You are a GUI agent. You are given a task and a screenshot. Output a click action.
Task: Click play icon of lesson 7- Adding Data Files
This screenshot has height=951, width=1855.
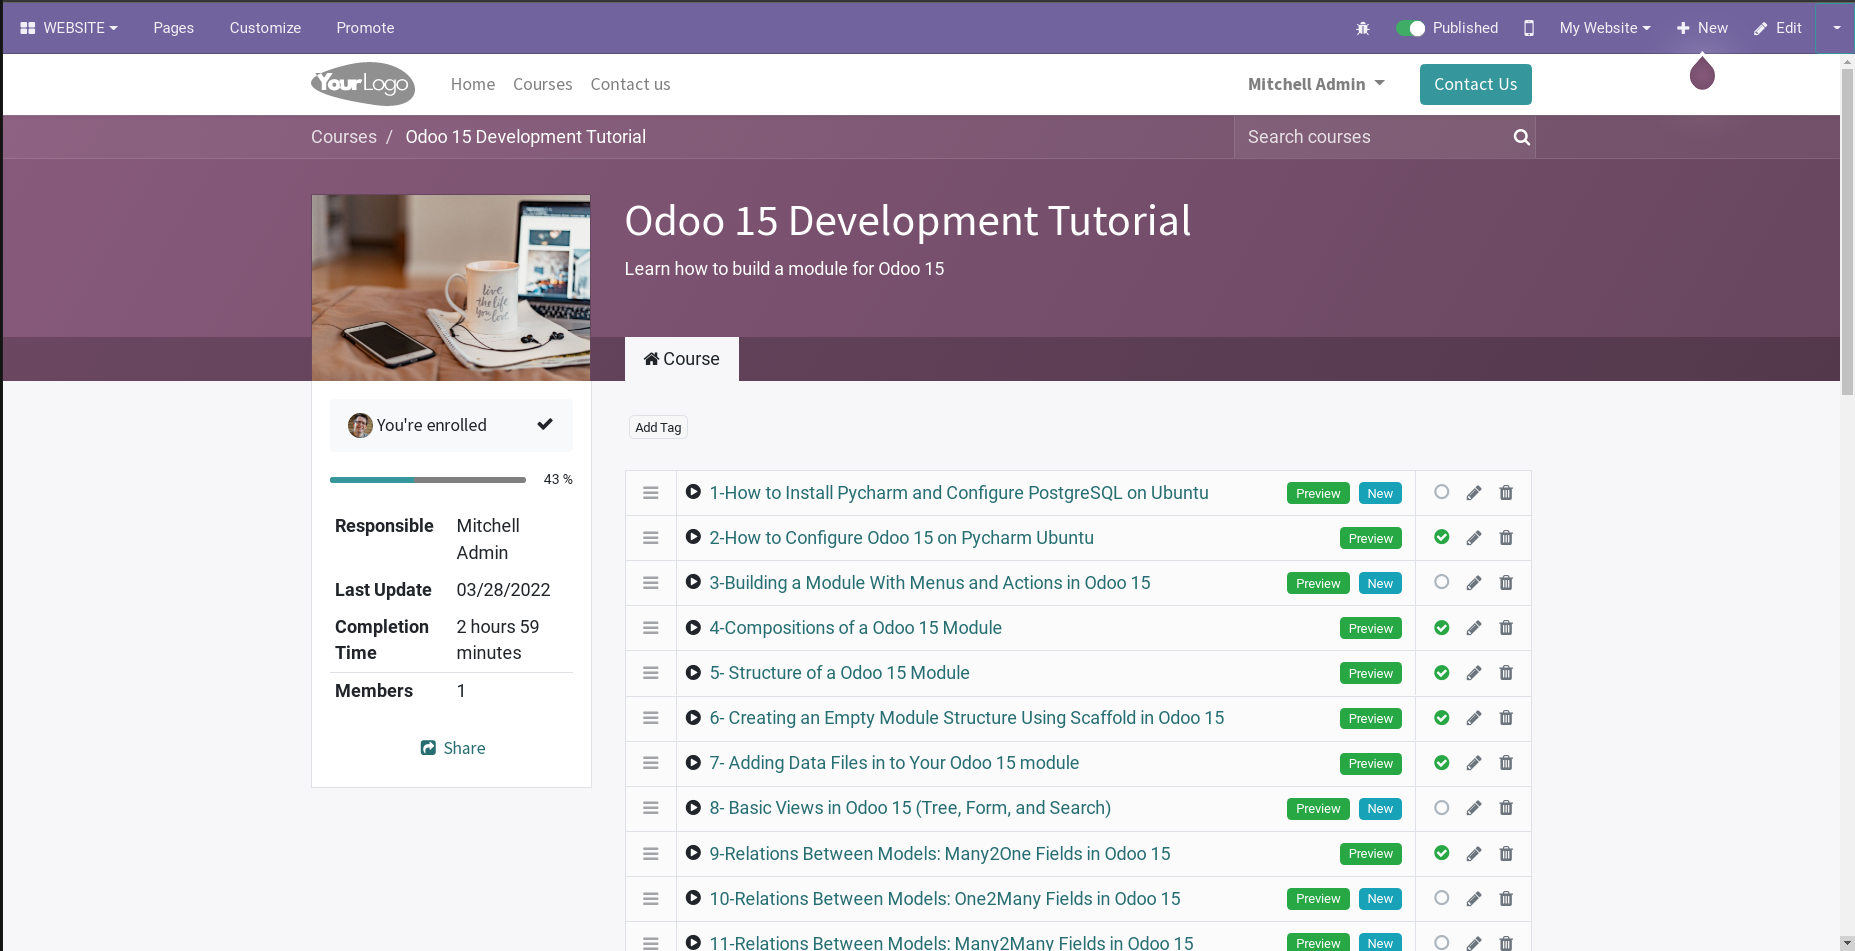[693, 763]
